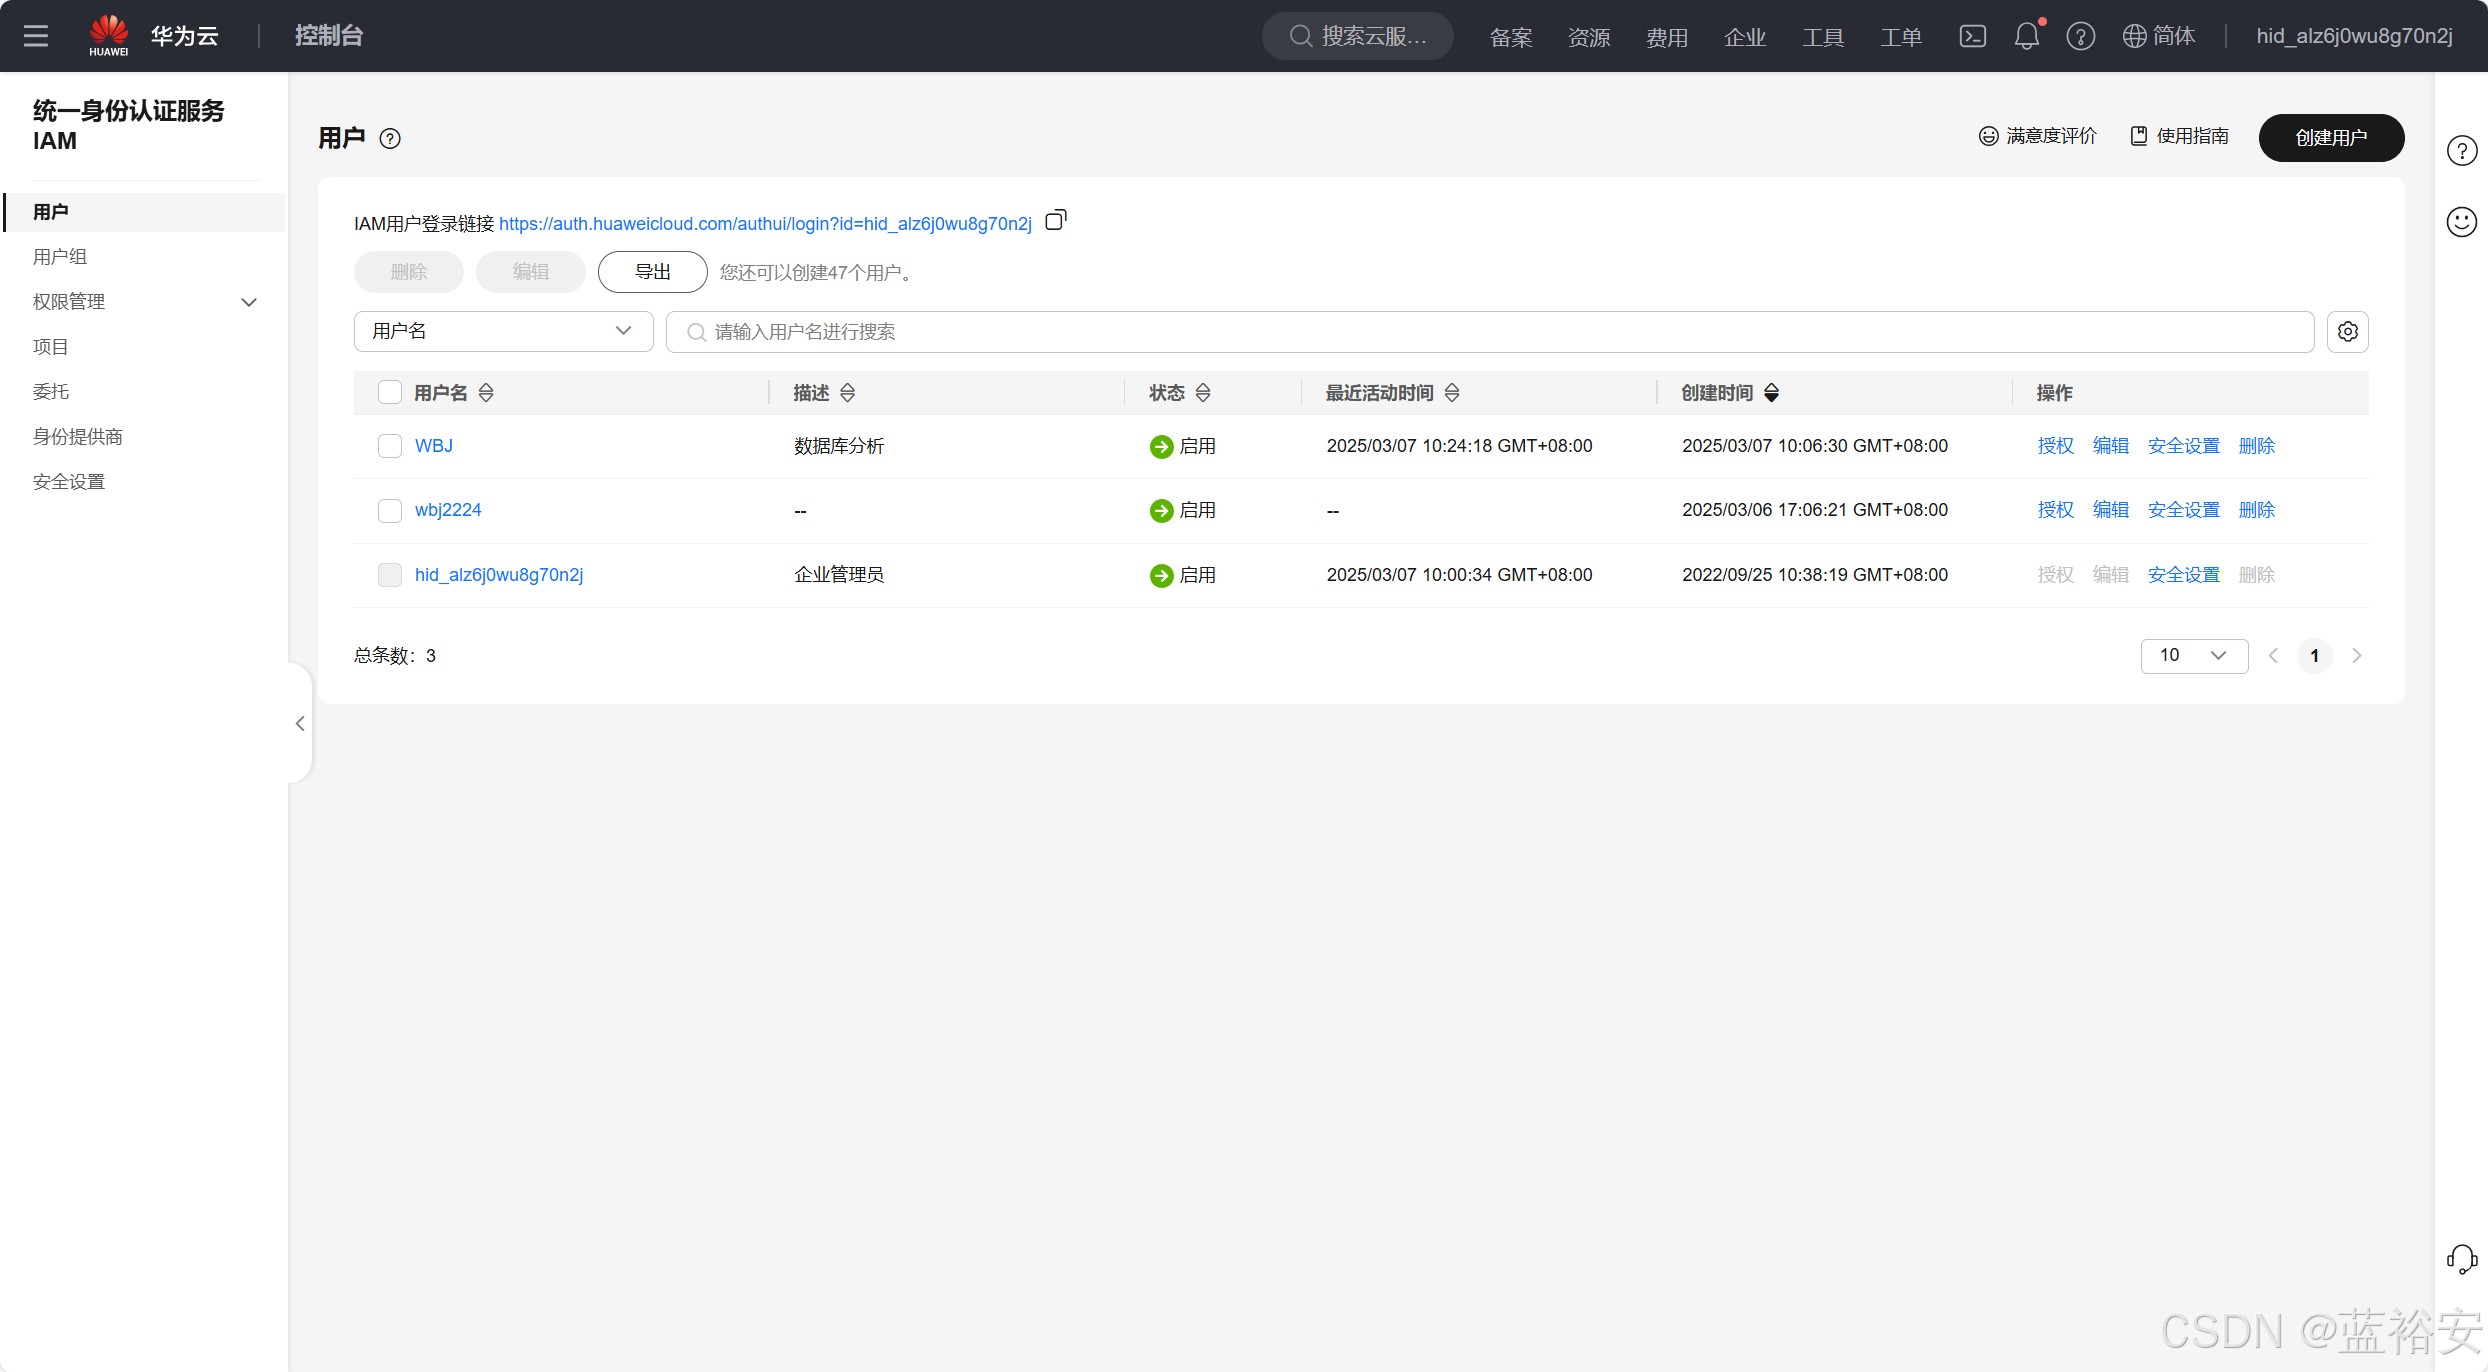2488x1372 pixels.
Task: Copy the IAM user login link
Action: point(1055,220)
